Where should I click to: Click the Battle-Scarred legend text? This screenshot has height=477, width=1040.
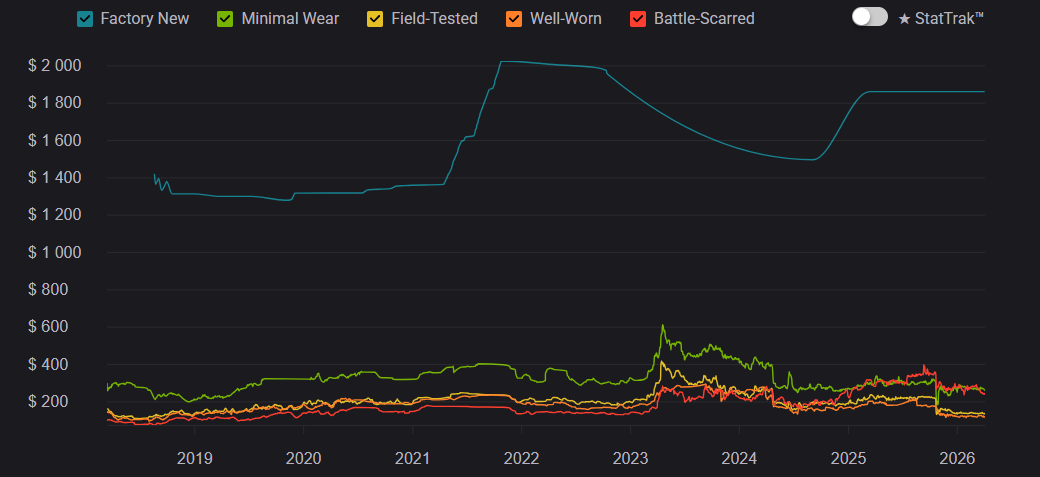[704, 19]
